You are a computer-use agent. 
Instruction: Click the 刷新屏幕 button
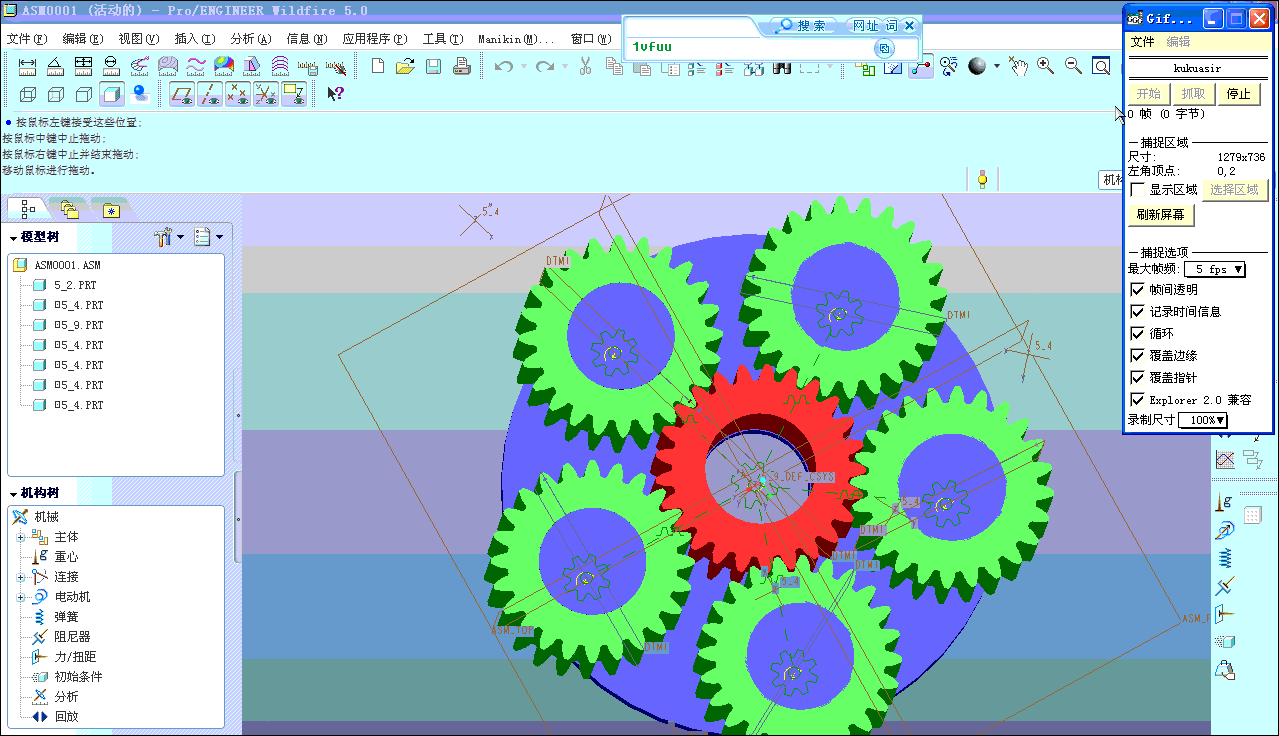(1161, 214)
